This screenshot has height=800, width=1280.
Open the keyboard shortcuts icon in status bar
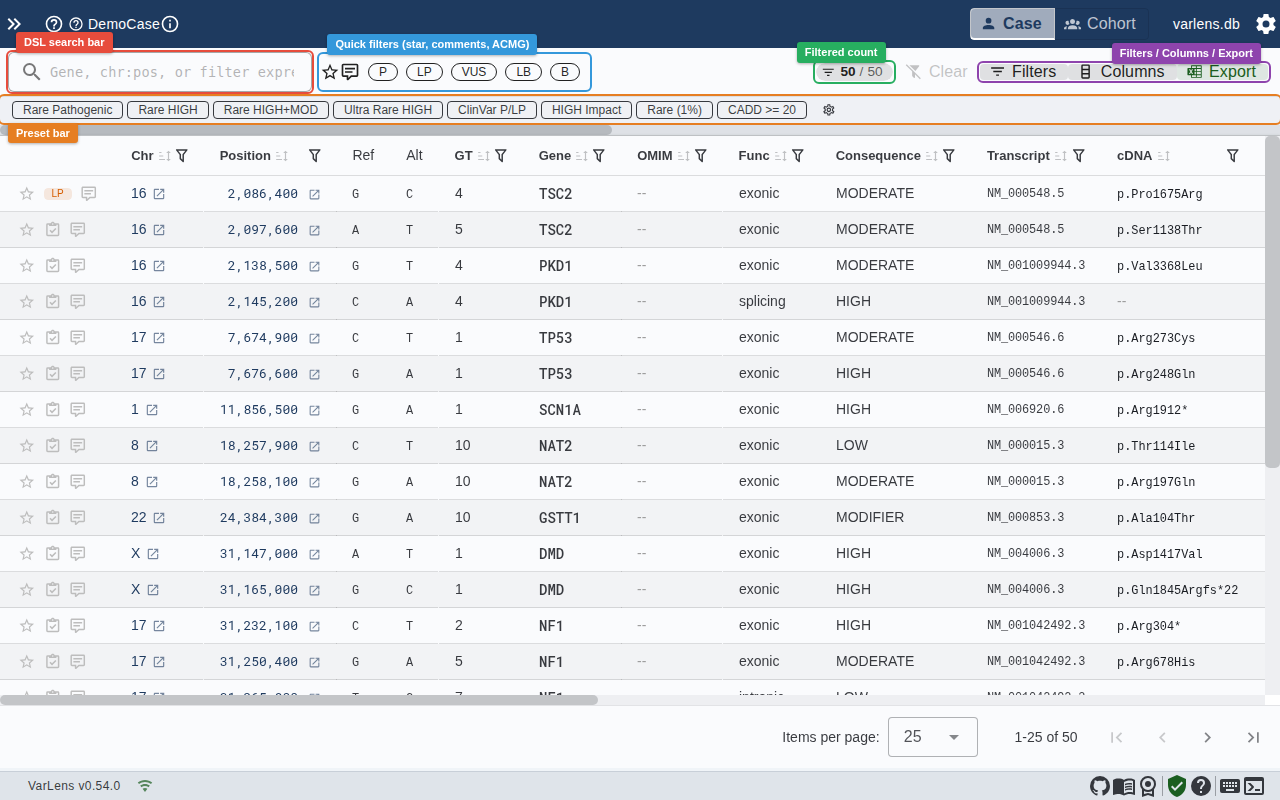point(1230,786)
